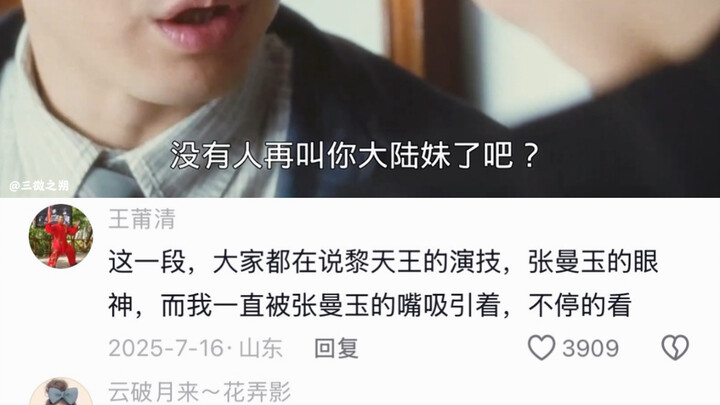The width and height of the screenshot is (720, 405).
Task: Like the comment by 王莆清
Action: coord(542,348)
